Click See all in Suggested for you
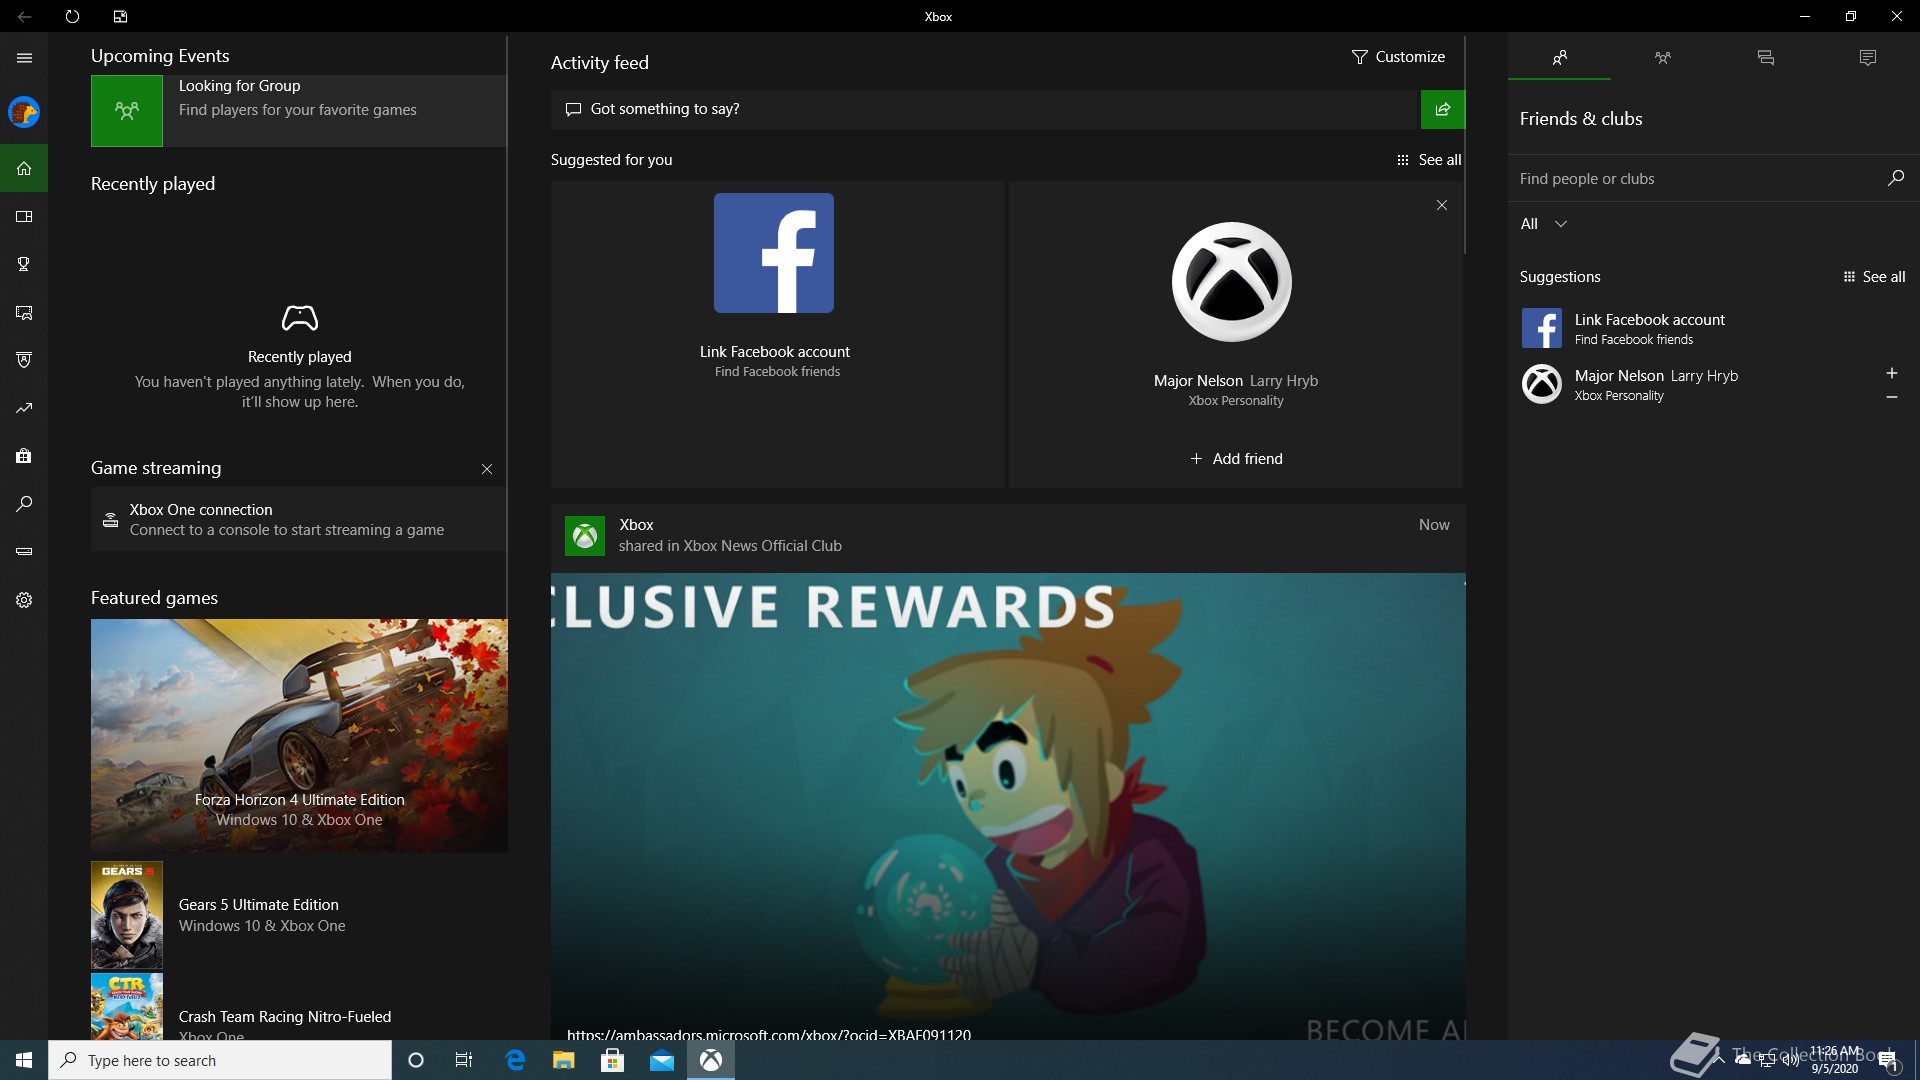The width and height of the screenshot is (1920, 1080). click(1429, 160)
